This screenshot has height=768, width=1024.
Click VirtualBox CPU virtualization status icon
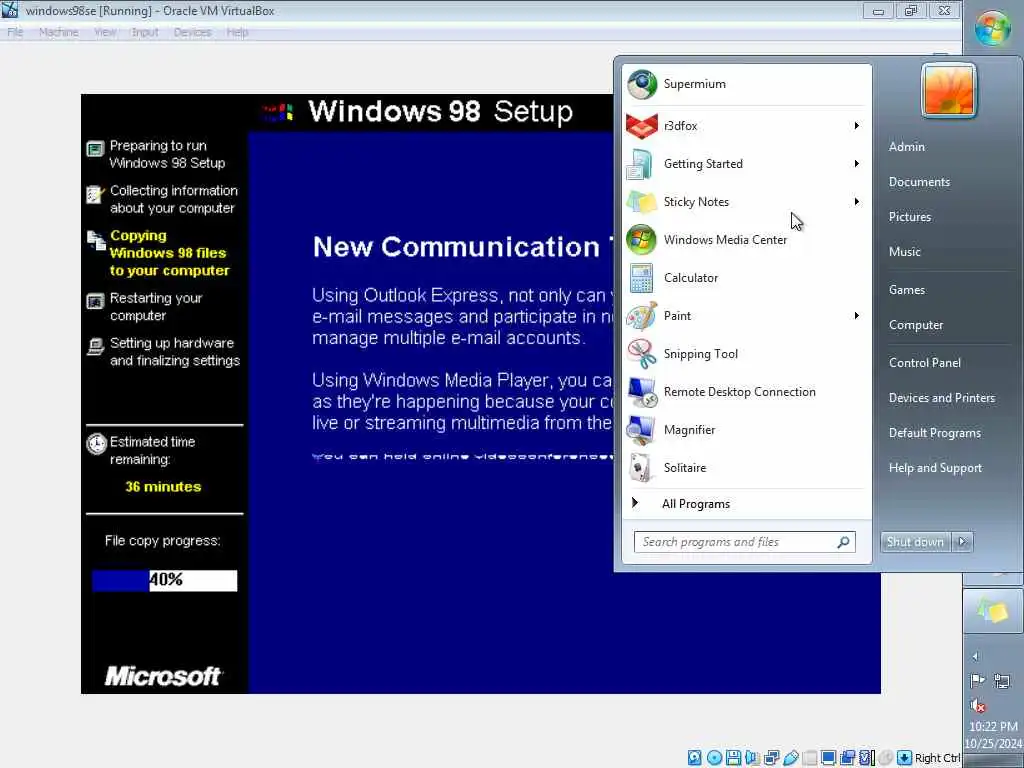pos(867,758)
